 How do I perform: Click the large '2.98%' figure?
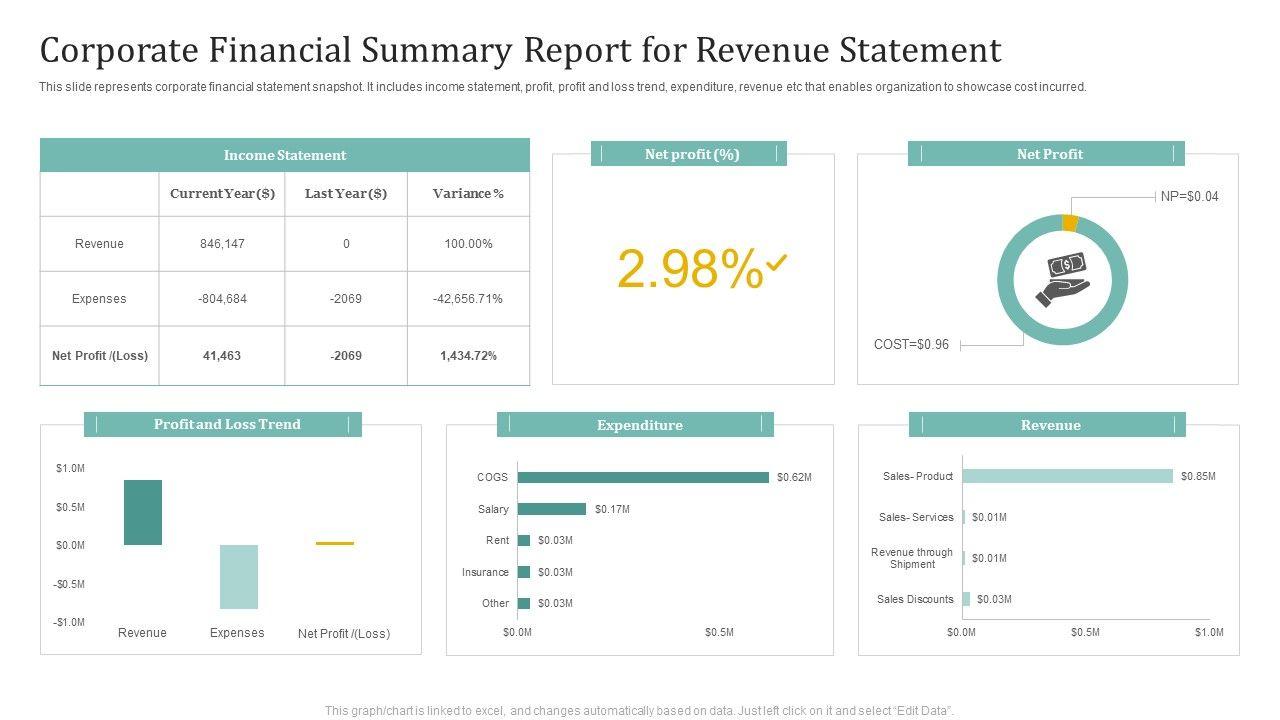pyautogui.click(x=690, y=269)
